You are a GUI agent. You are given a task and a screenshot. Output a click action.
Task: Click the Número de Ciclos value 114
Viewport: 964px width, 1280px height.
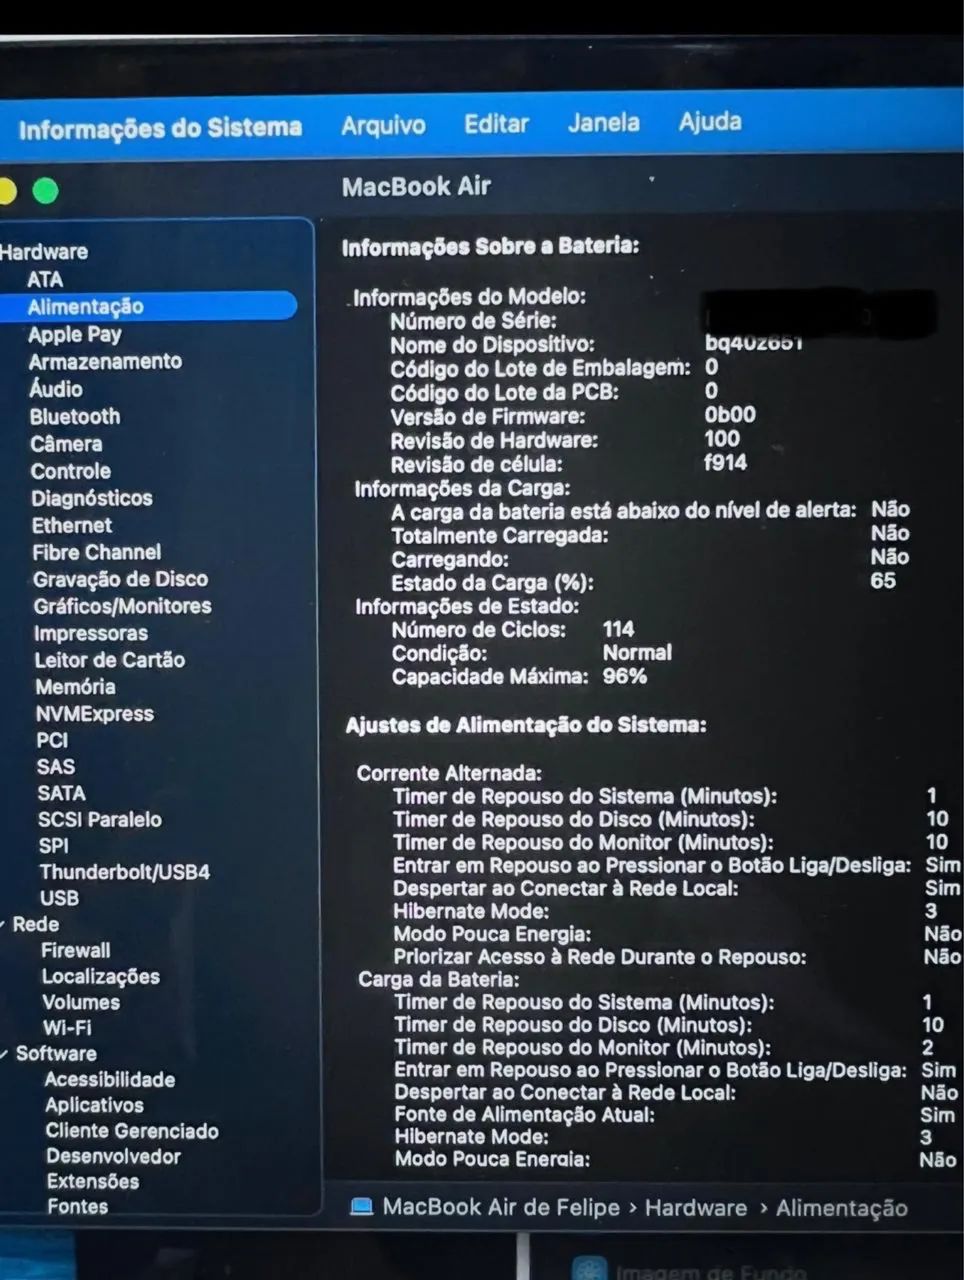click(618, 629)
